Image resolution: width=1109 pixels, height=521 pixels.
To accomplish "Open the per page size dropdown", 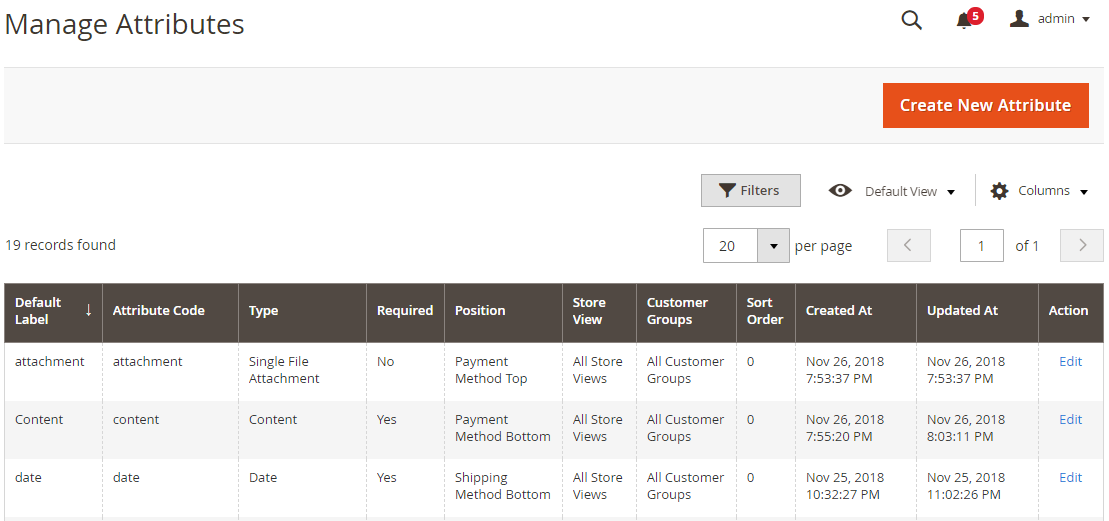I will (773, 246).
